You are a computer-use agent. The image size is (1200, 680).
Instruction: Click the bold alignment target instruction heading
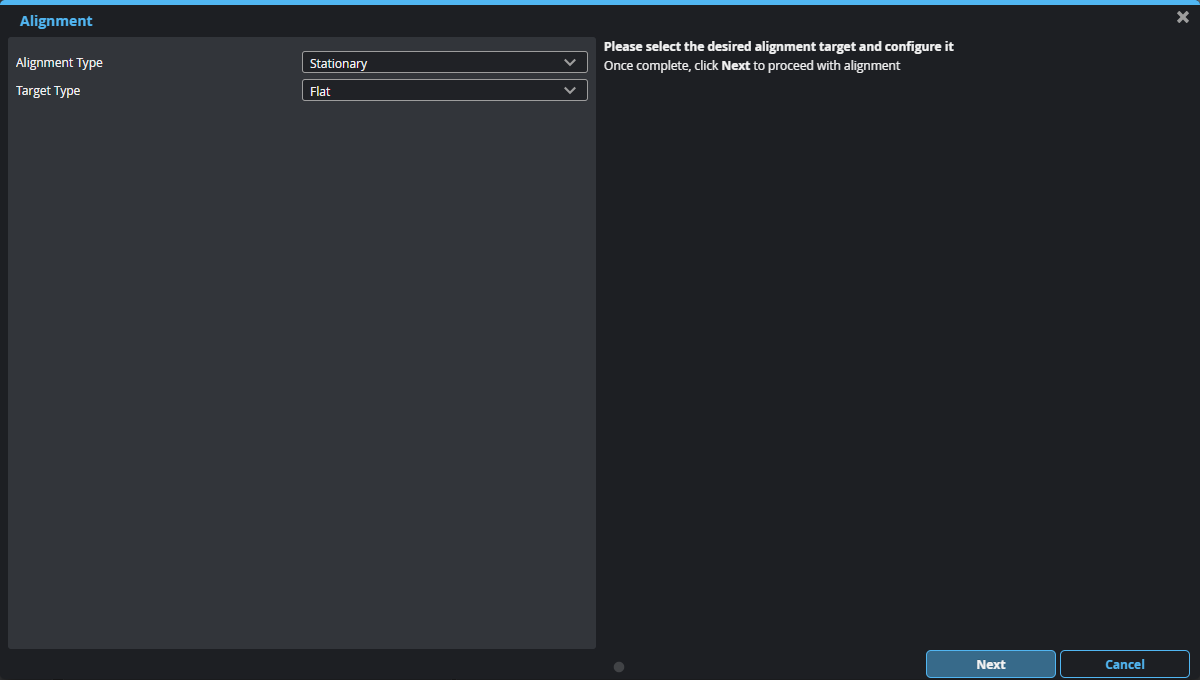778,47
